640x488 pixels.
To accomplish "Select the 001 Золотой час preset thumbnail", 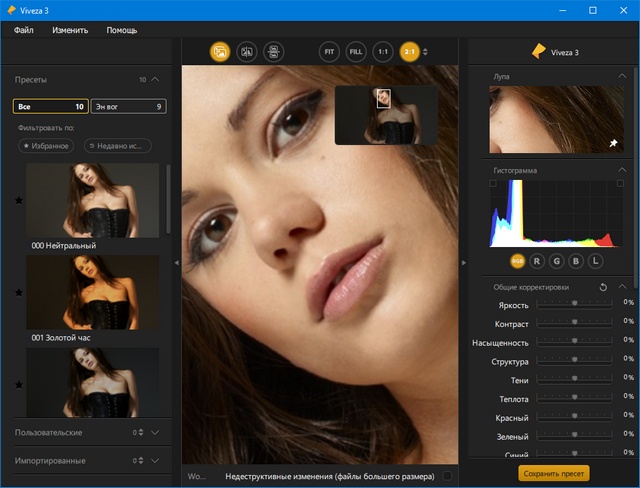I will (92, 292).
